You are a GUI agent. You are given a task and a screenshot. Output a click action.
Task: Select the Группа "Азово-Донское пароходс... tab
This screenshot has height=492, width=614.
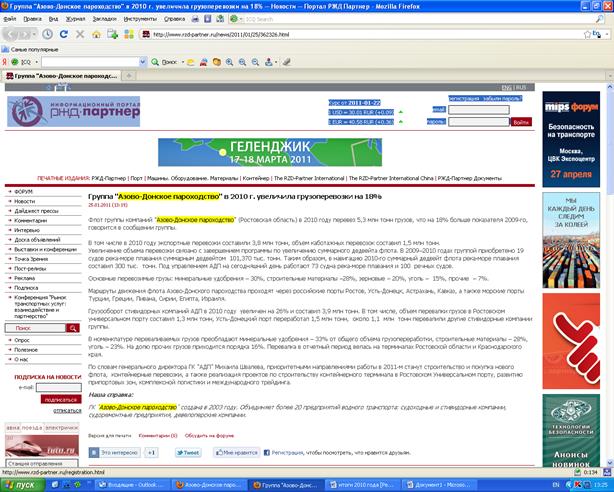61,76
